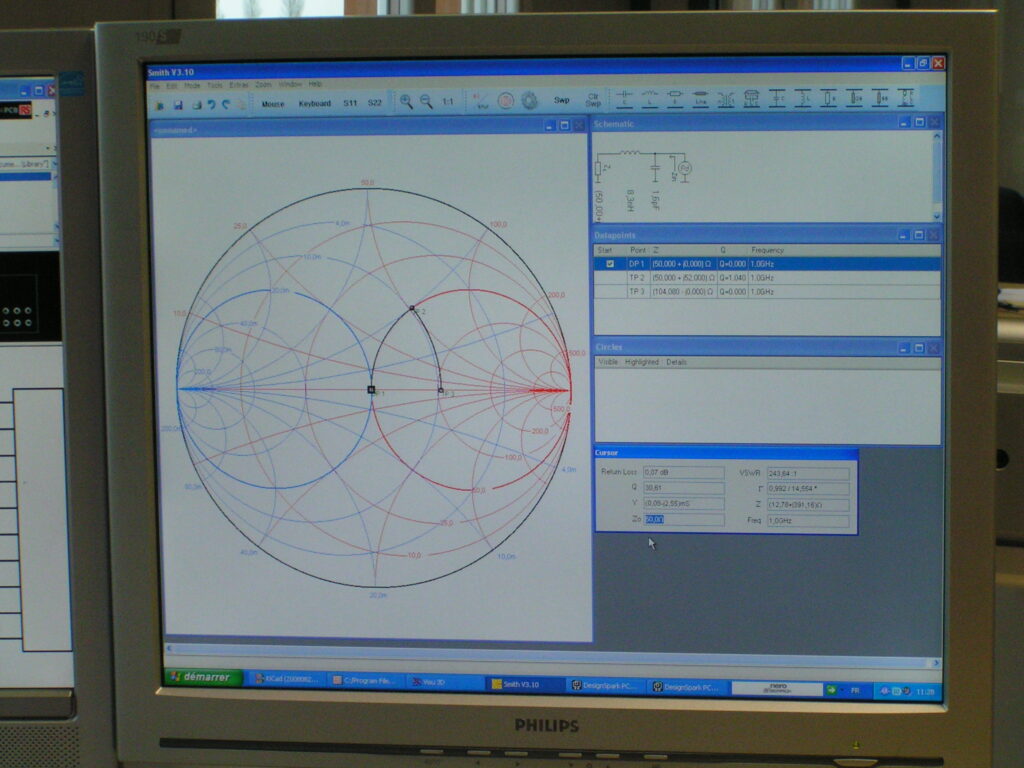This screenshot has width=1024, height=768.
Task: Click the S11 toolbar button
Action: point(350,103)
